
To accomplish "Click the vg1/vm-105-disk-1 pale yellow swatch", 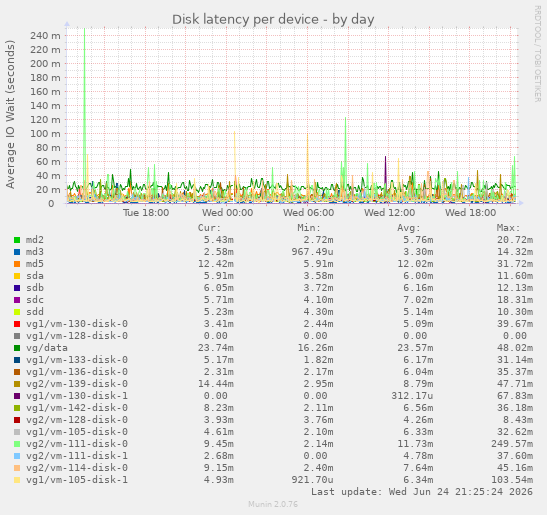I will tap(17, 480).
